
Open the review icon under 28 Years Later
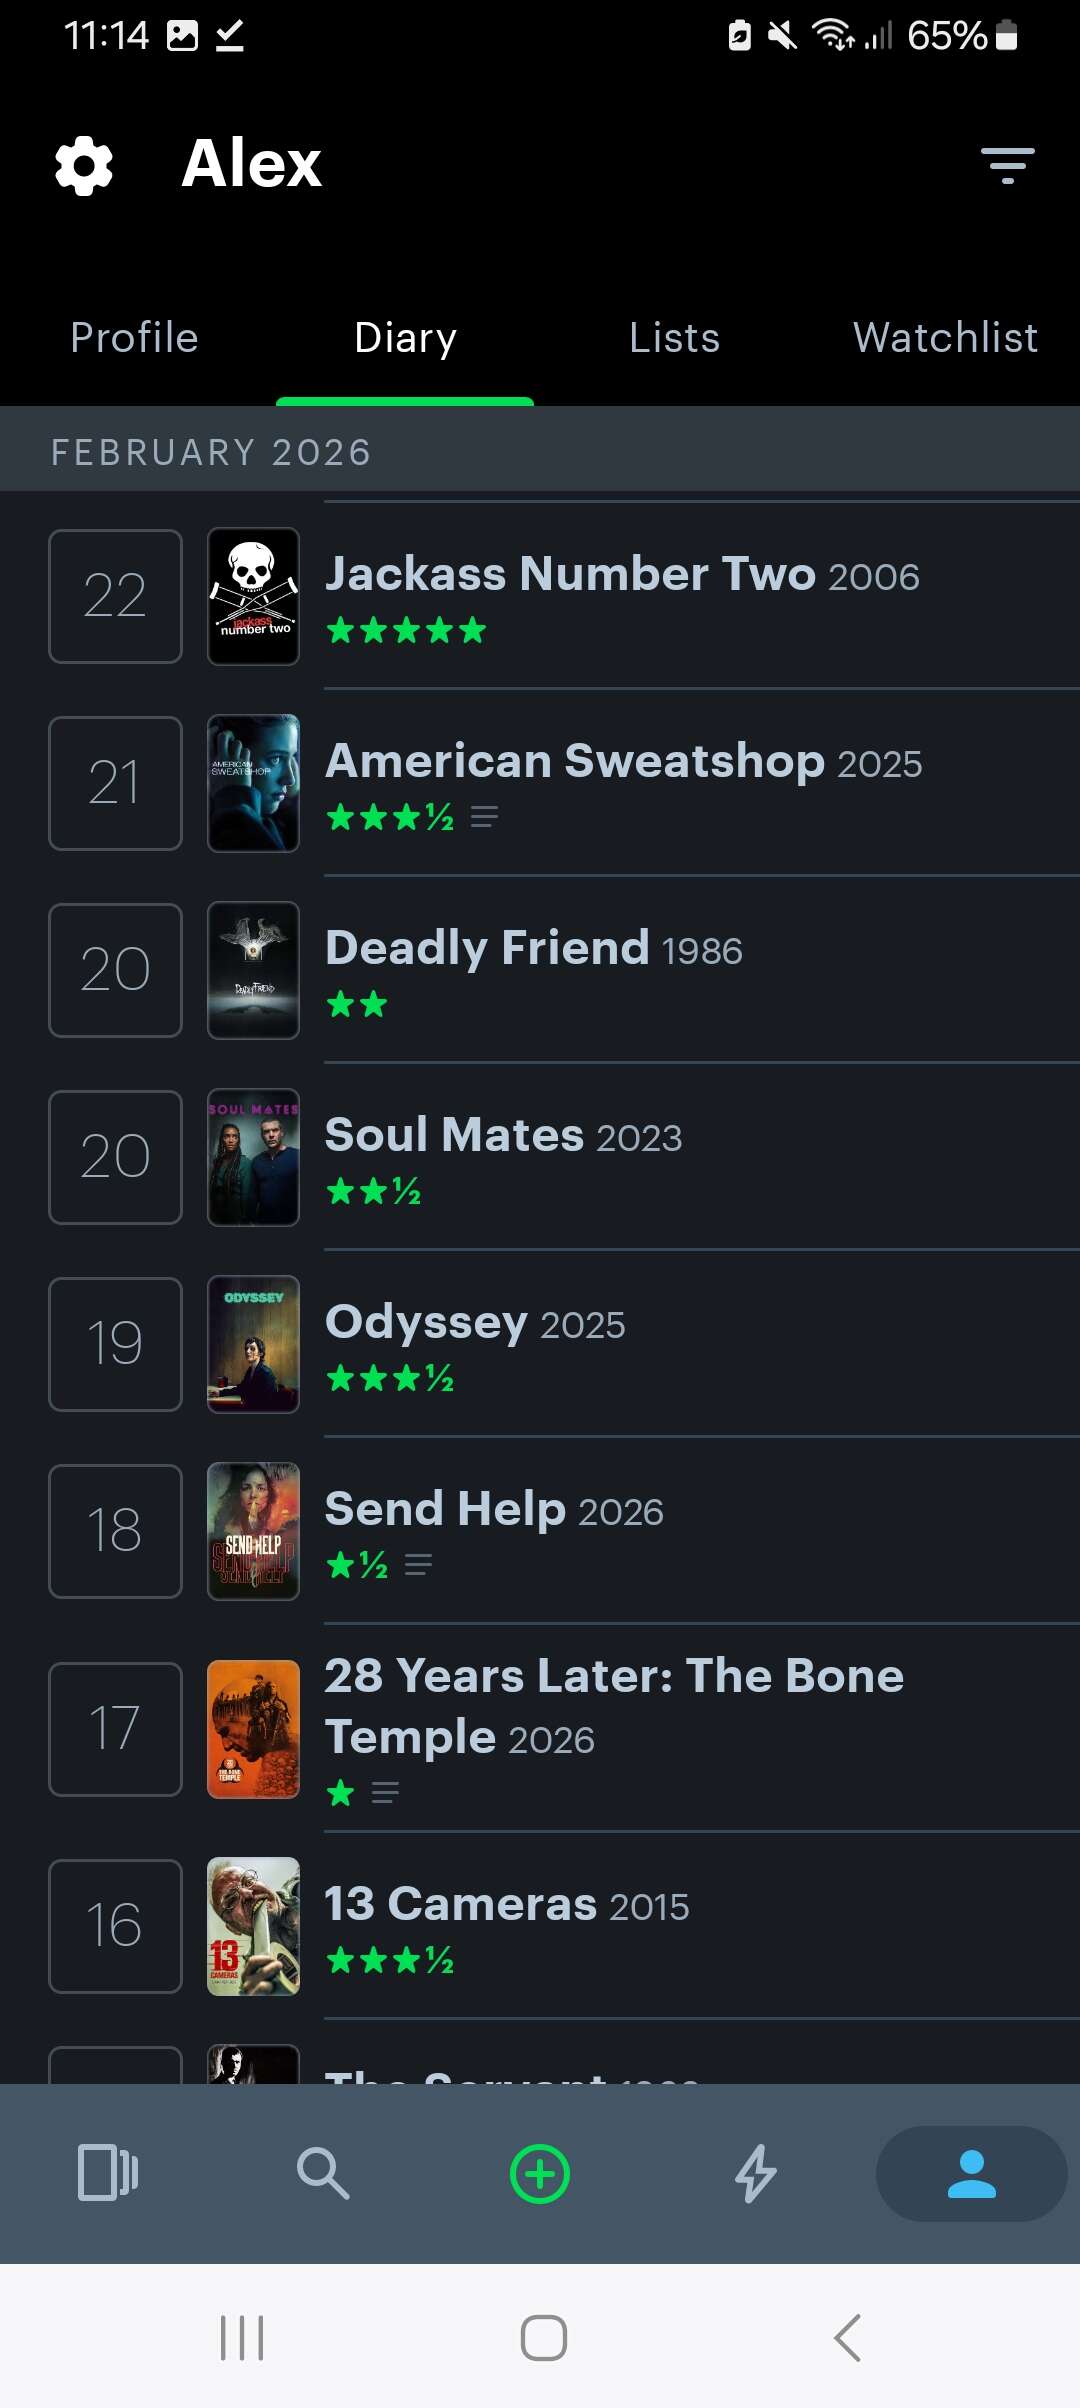pyautogui.click(x=385, y=1793)
